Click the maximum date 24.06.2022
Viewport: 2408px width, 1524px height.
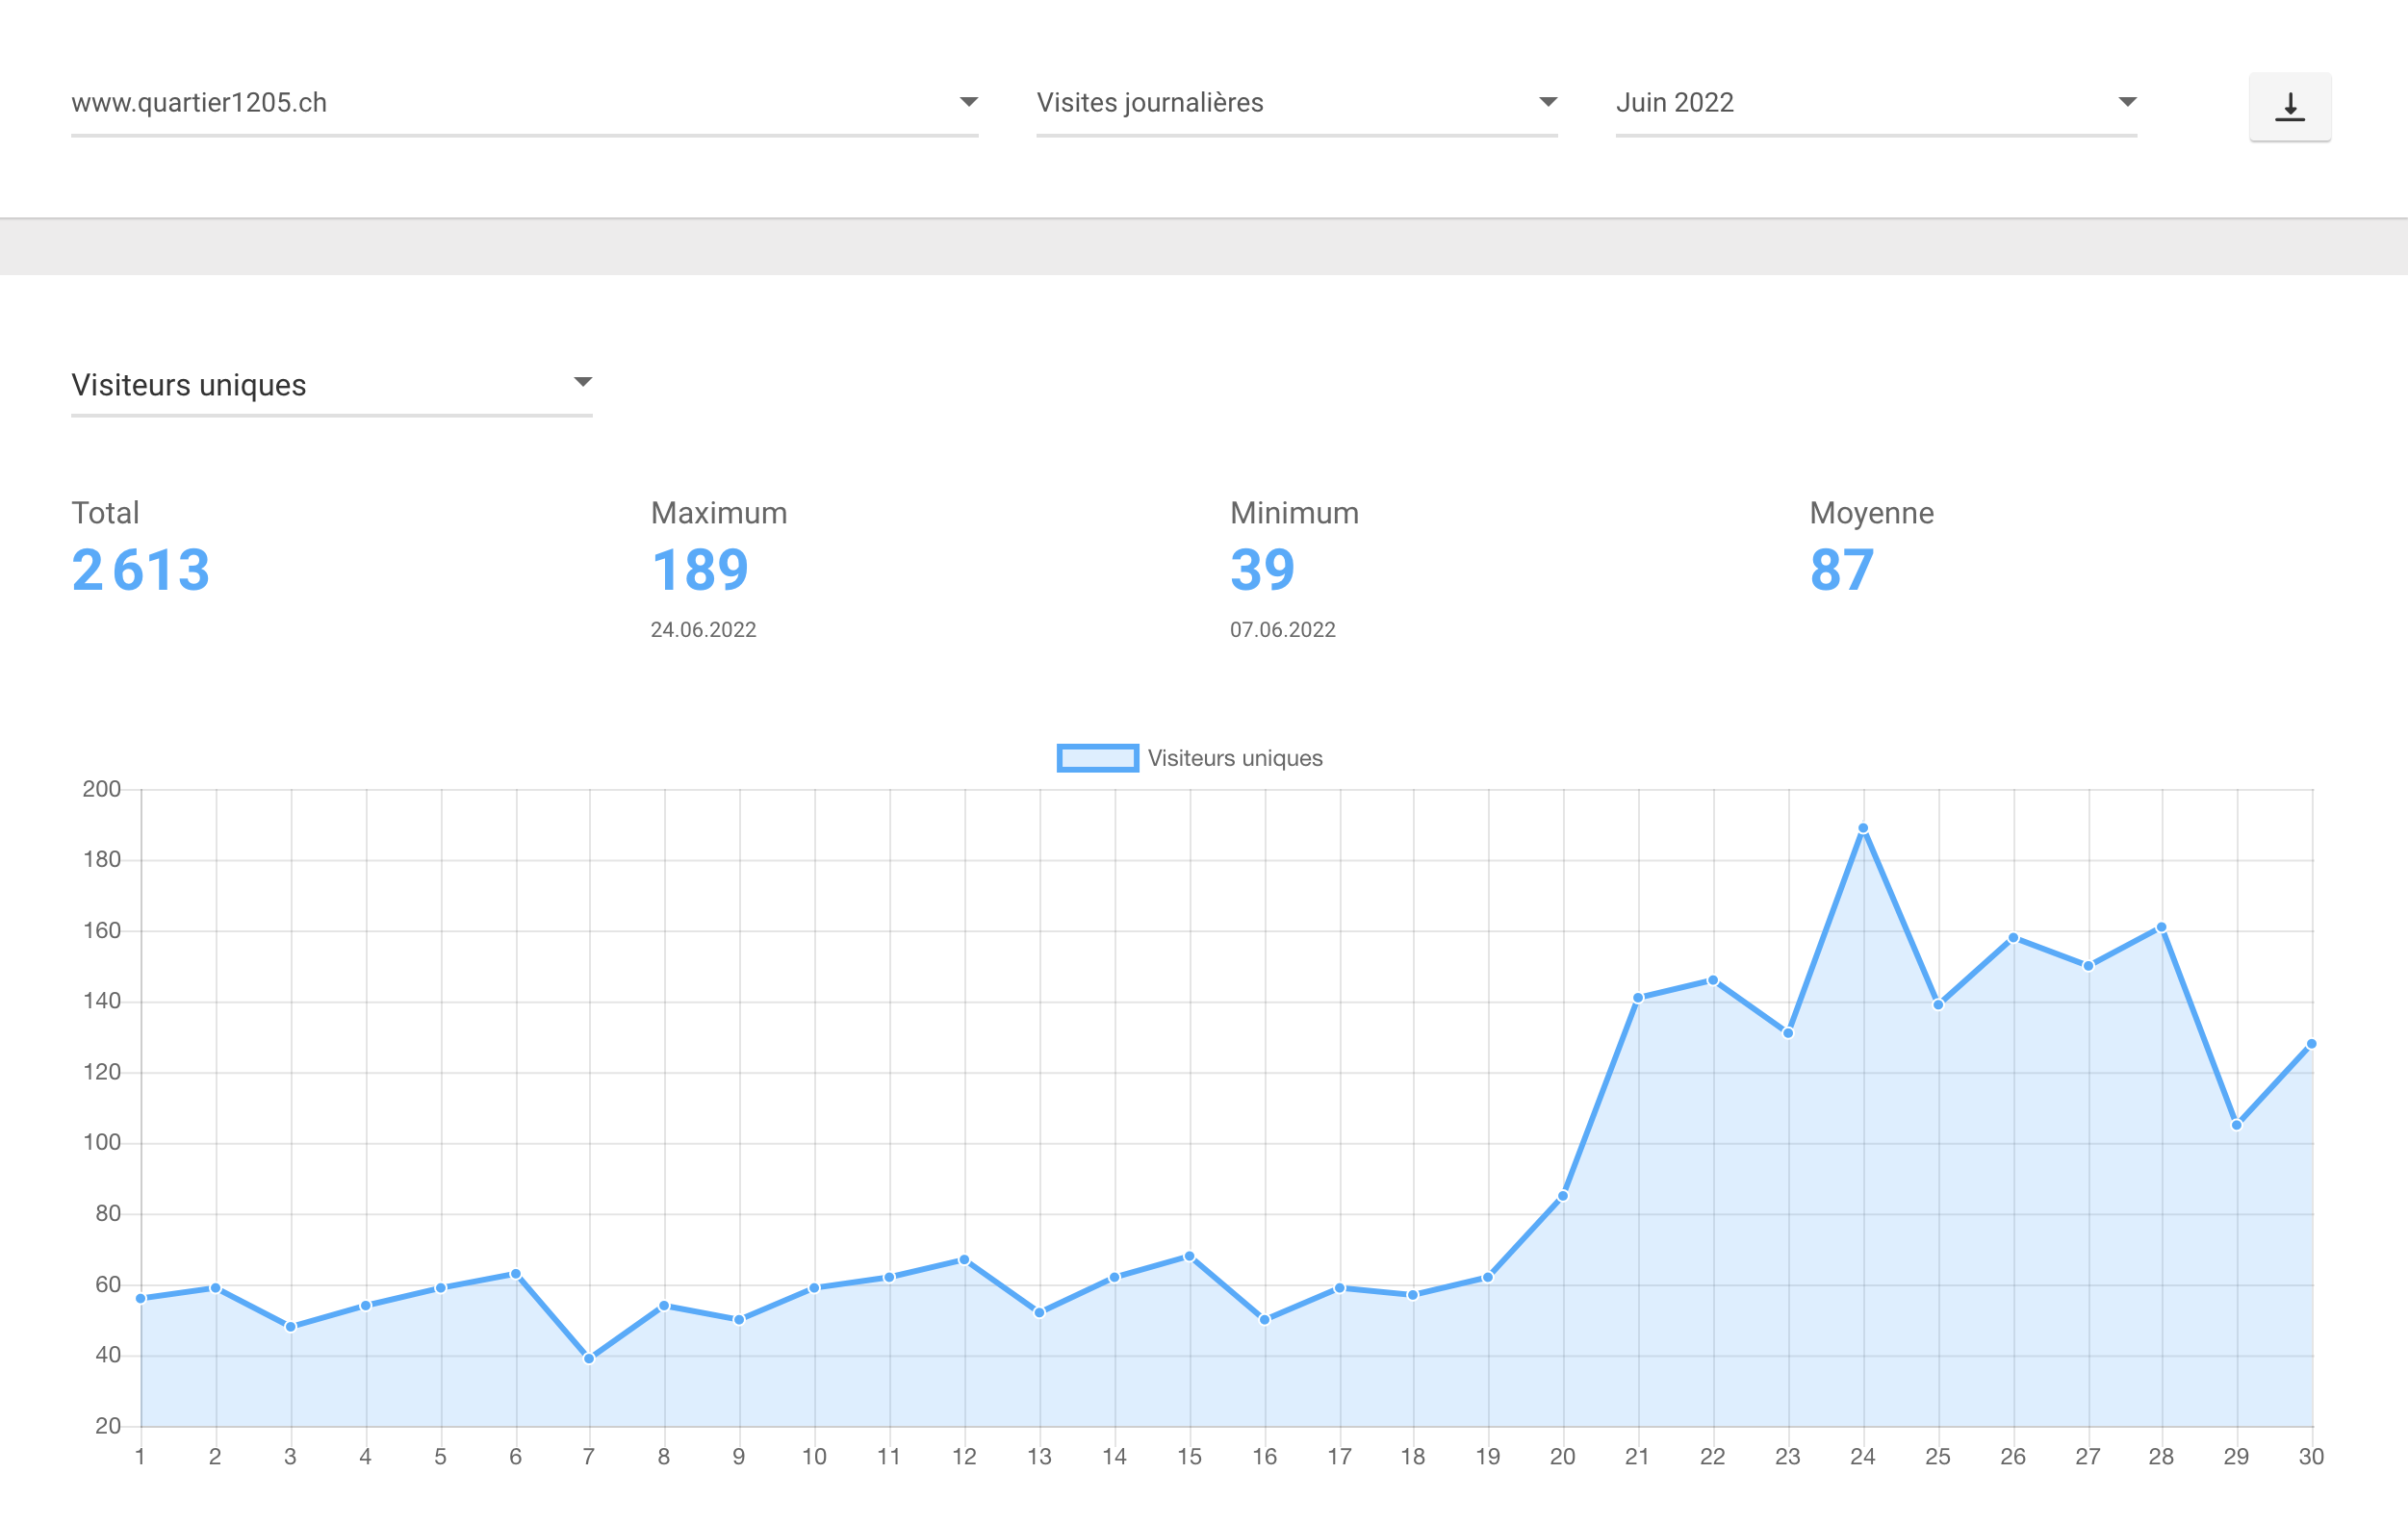tap(703, 630)
